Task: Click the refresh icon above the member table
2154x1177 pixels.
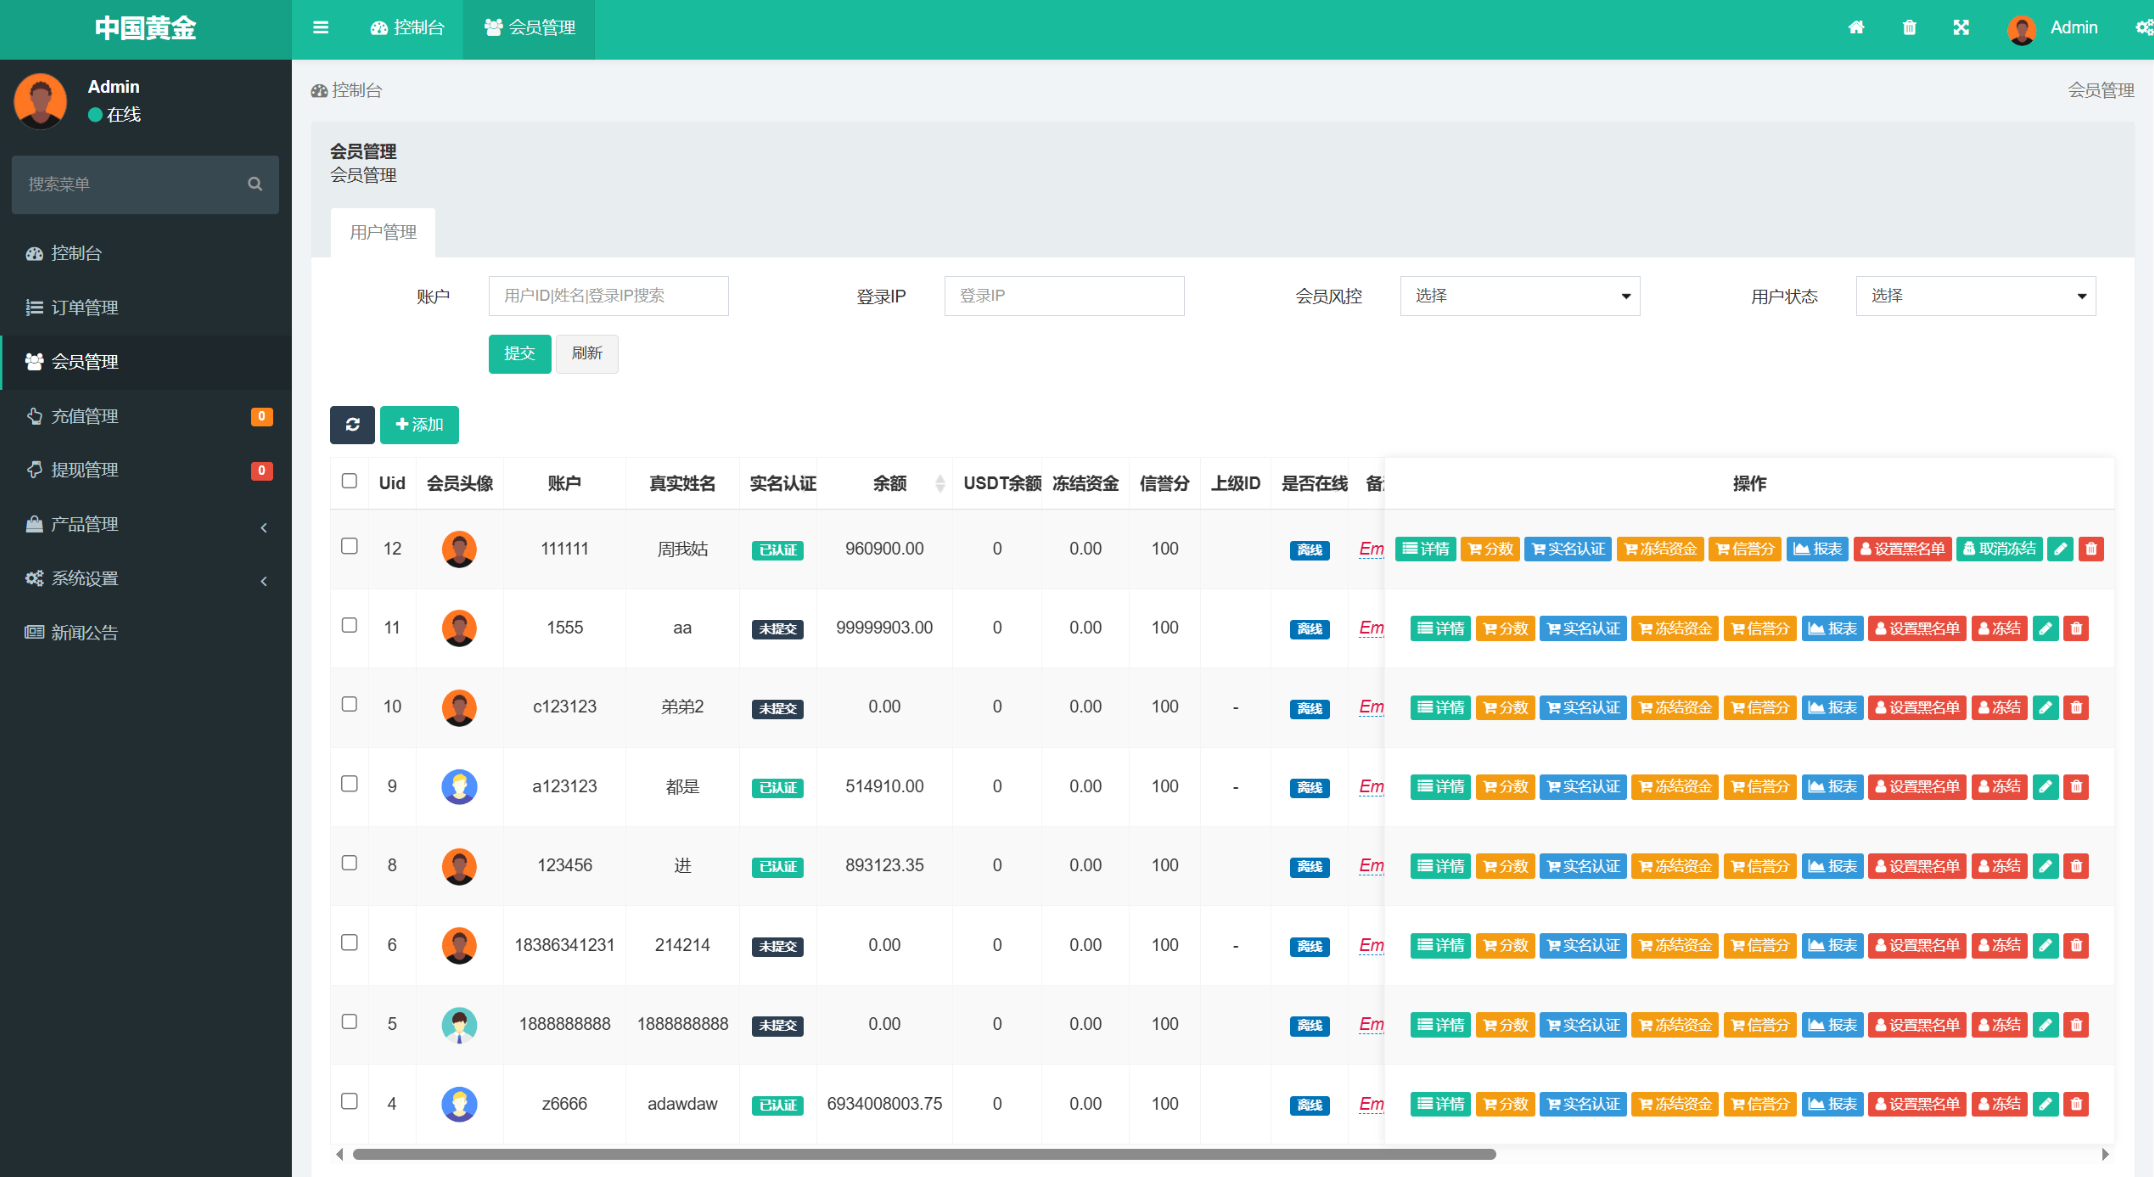Action: pyautogui.click(x=352, y=425)
